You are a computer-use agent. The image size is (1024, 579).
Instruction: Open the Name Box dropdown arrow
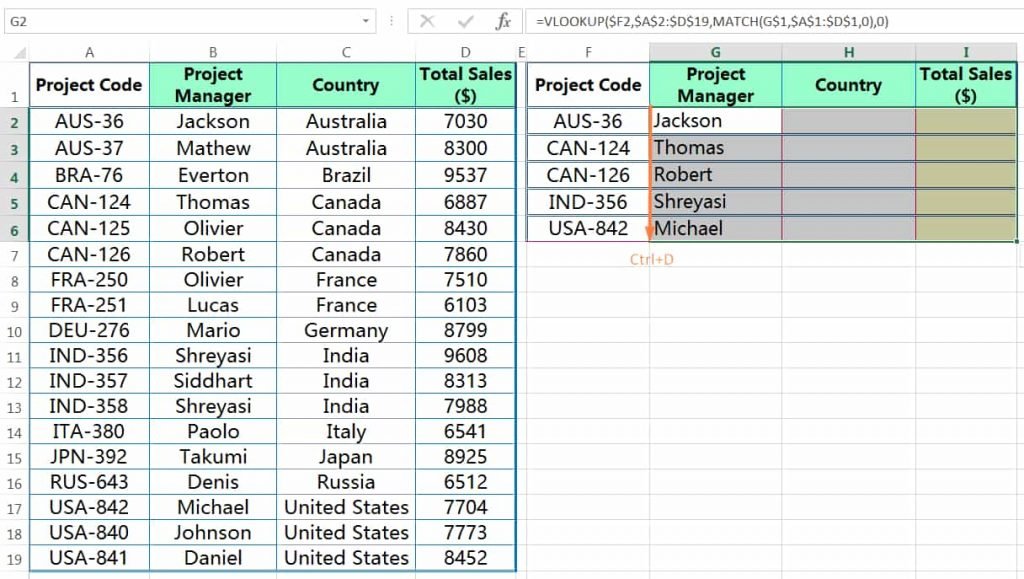[x=367, y=20]
